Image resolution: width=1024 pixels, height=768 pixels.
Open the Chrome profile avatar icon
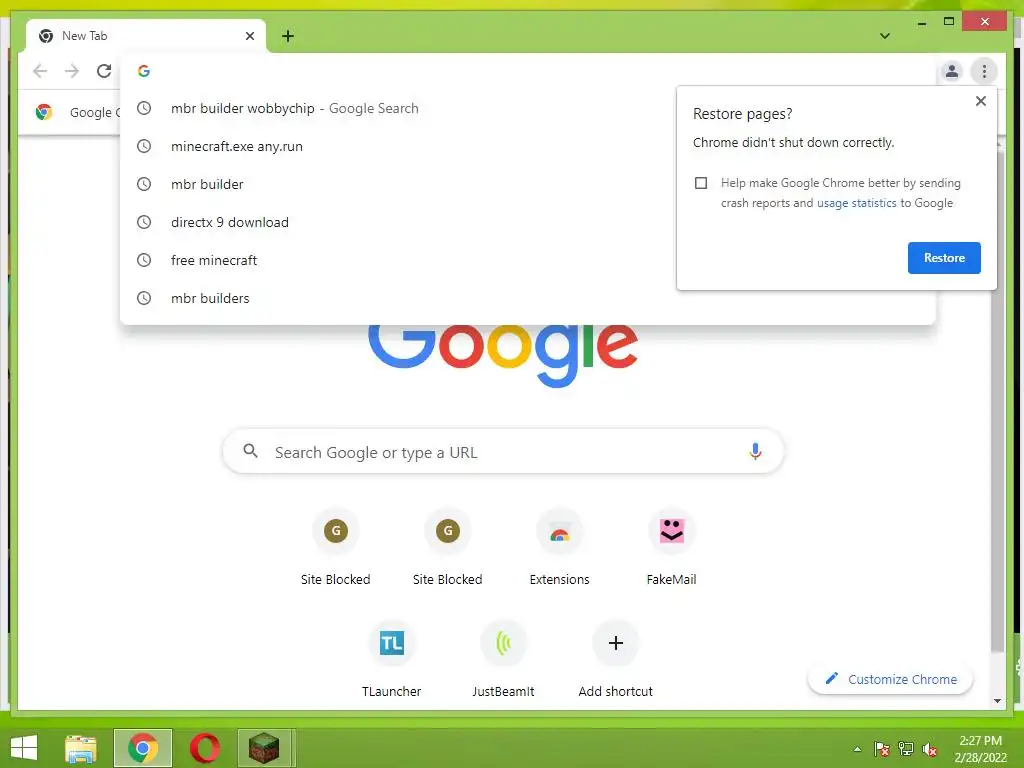[x=952, y=71]
